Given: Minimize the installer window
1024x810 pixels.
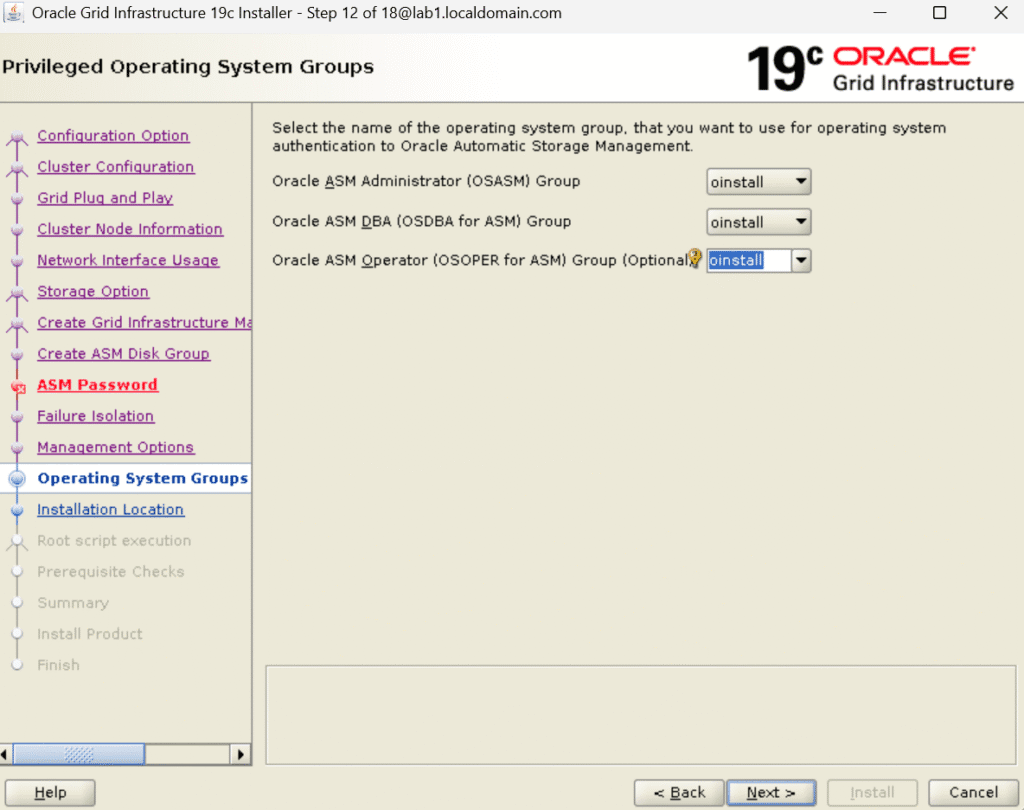Looking at the screenshot, I should [880, 13].
